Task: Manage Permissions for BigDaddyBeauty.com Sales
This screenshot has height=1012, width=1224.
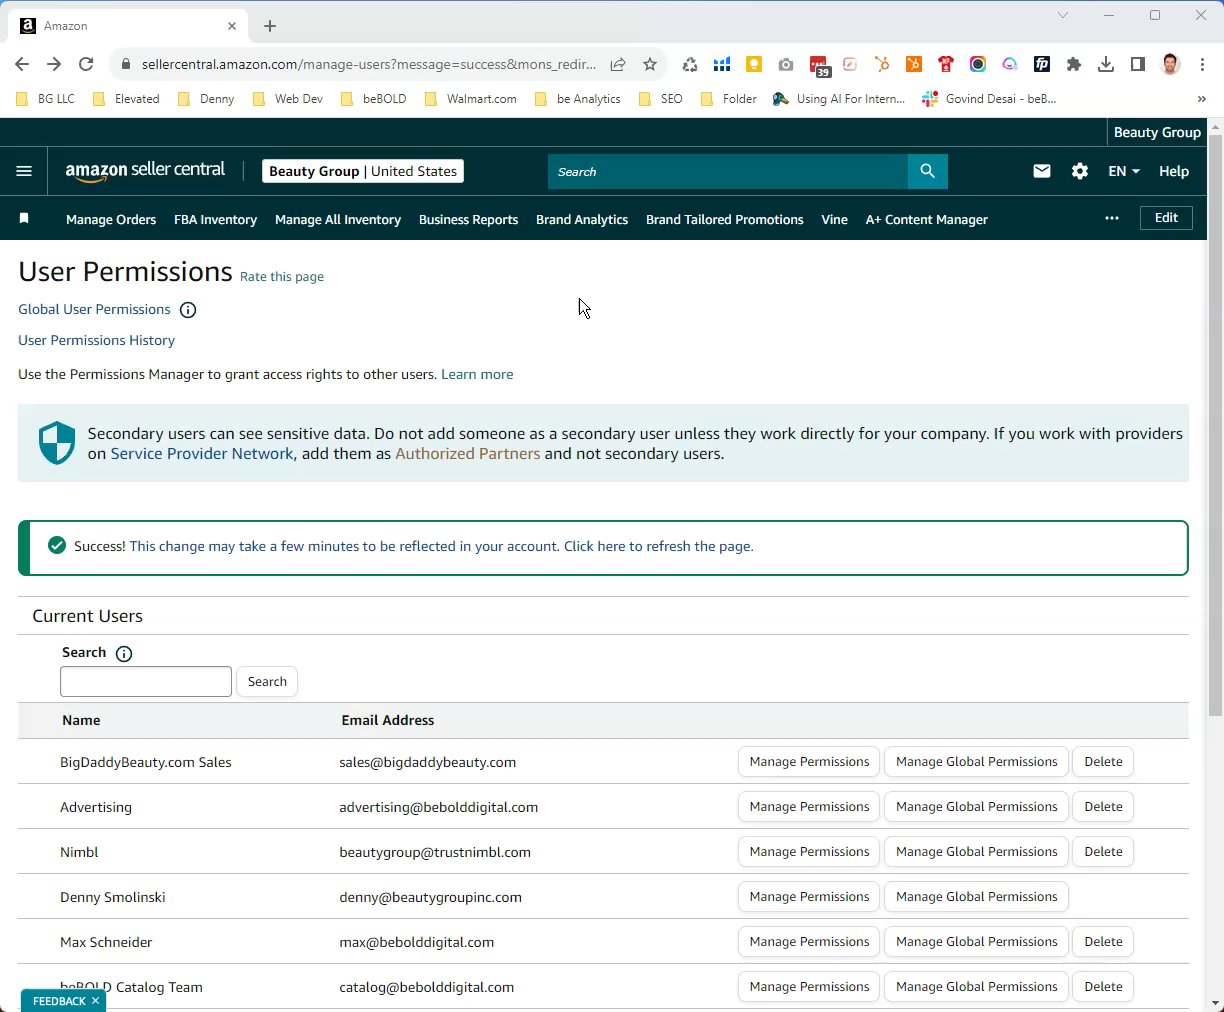Action: coord(809,762)
